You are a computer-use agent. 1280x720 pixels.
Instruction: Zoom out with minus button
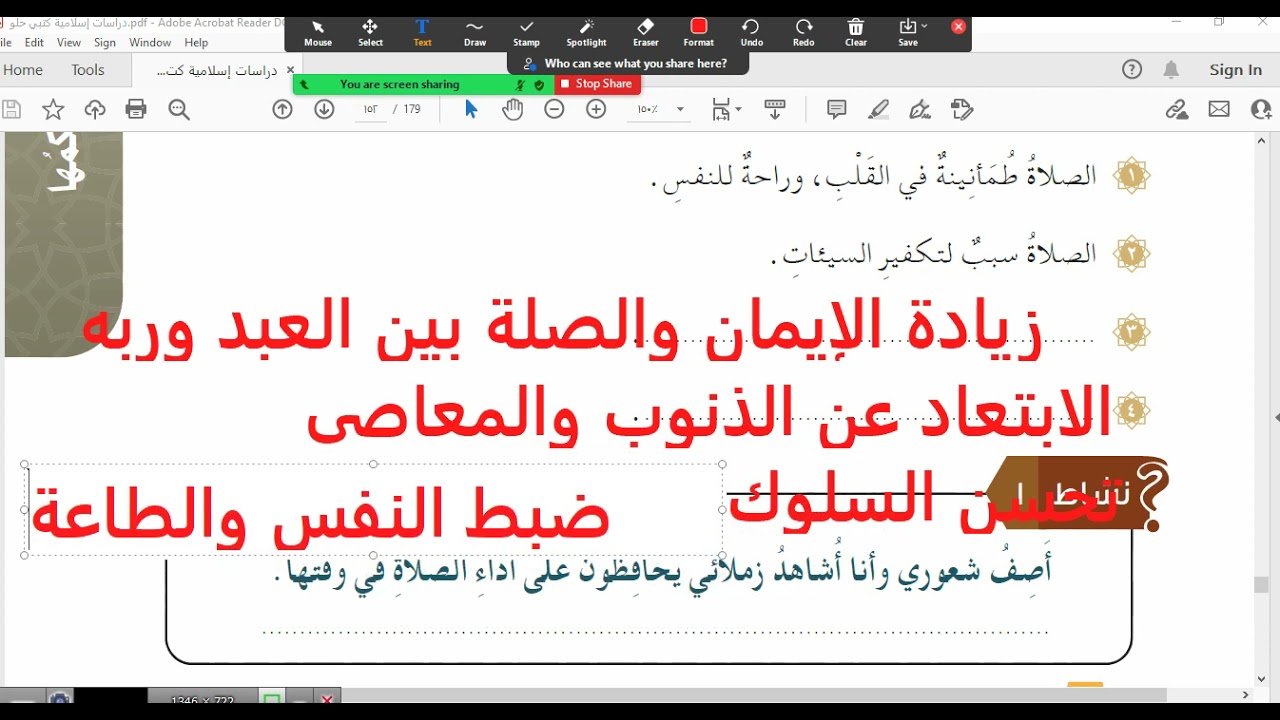(554, 109)
